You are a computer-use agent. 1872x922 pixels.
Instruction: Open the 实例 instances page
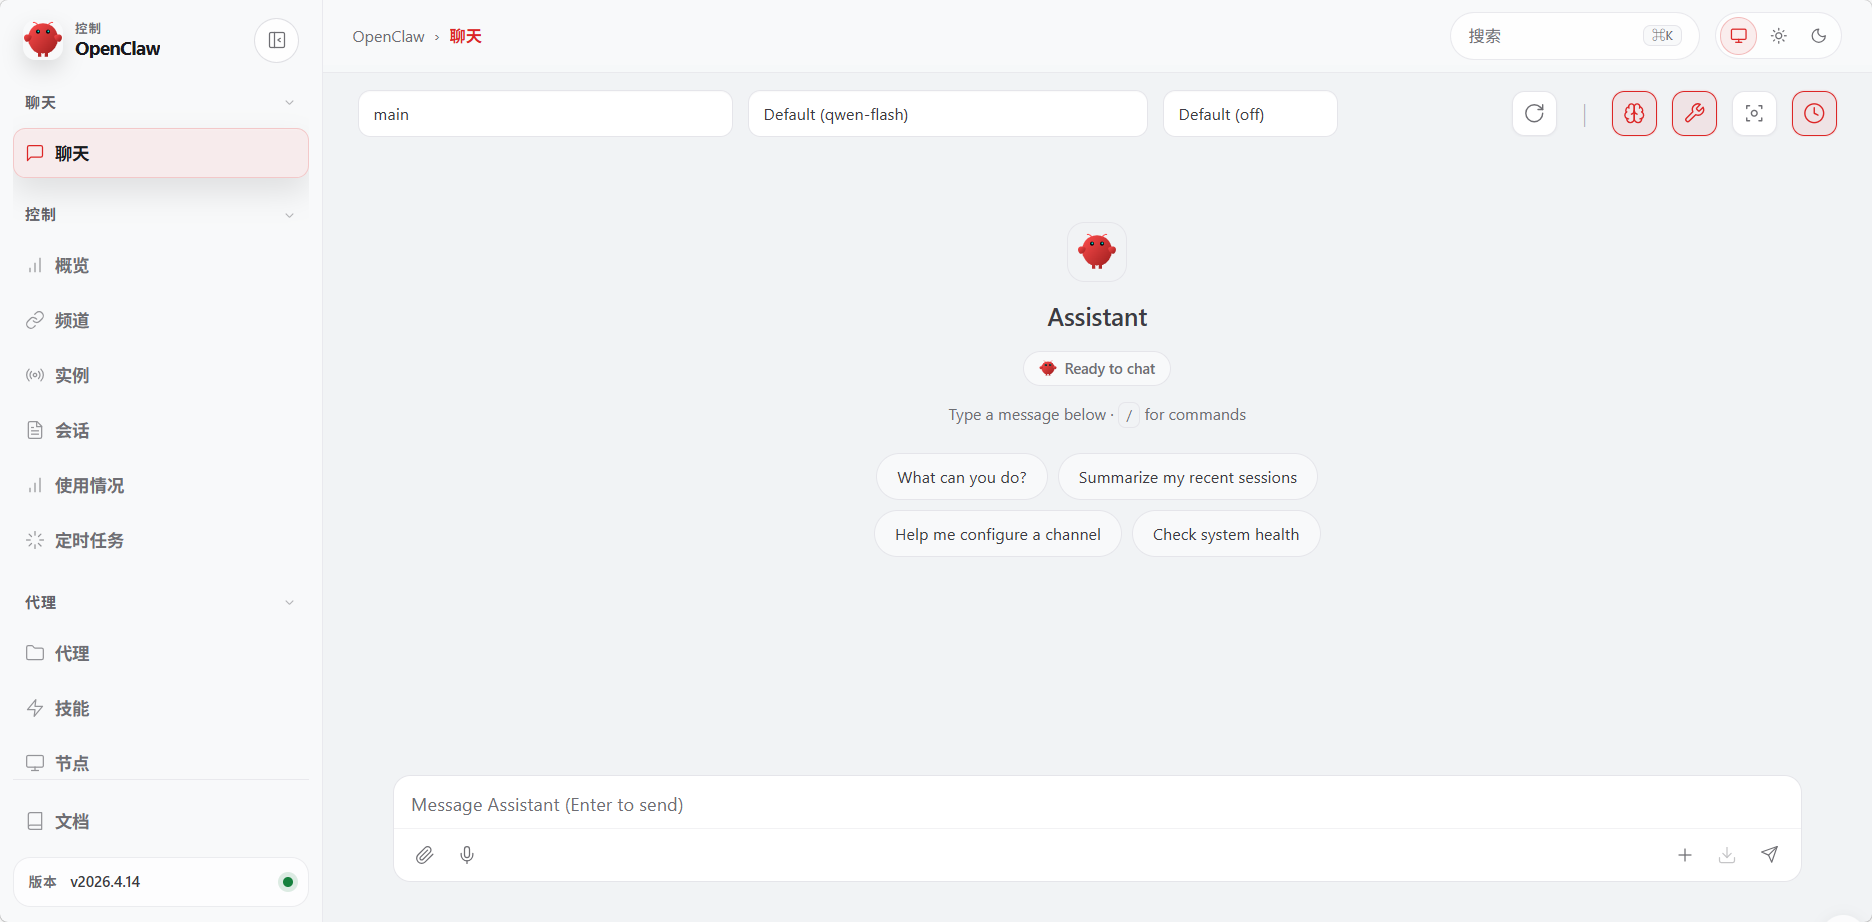(x=161, y=375)
